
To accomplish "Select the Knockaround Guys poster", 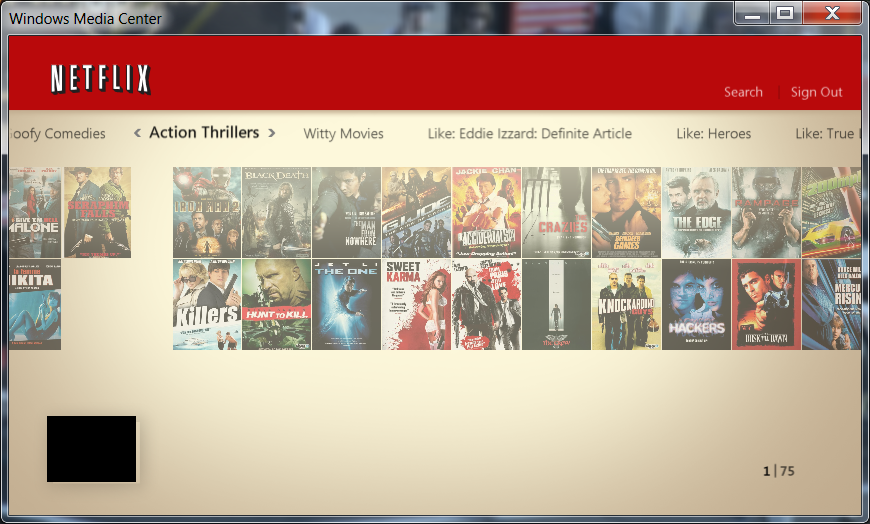I will [626, 304].
